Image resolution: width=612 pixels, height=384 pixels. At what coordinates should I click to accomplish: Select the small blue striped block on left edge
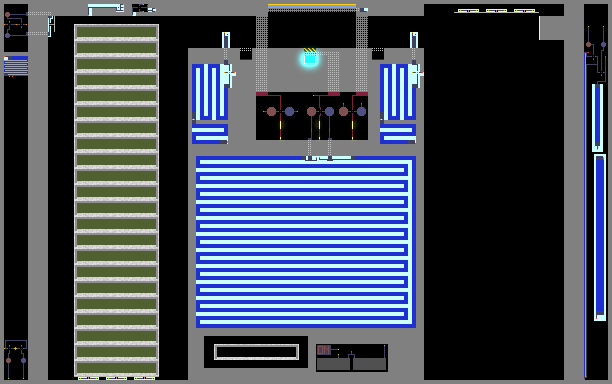tap(16, 66)
